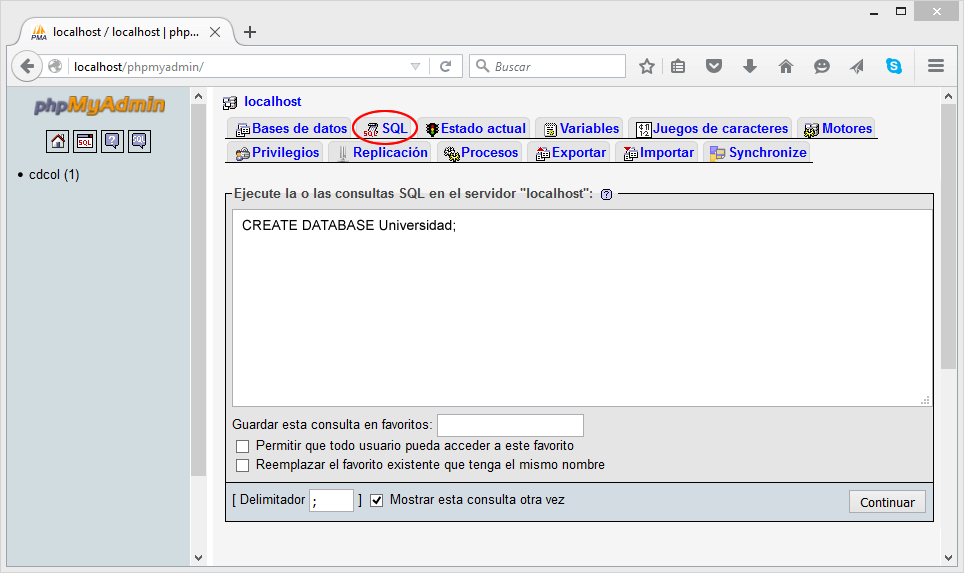Click the Home icon in phpMyAdmin sidebar
The image size is (964, 573).
57,141
